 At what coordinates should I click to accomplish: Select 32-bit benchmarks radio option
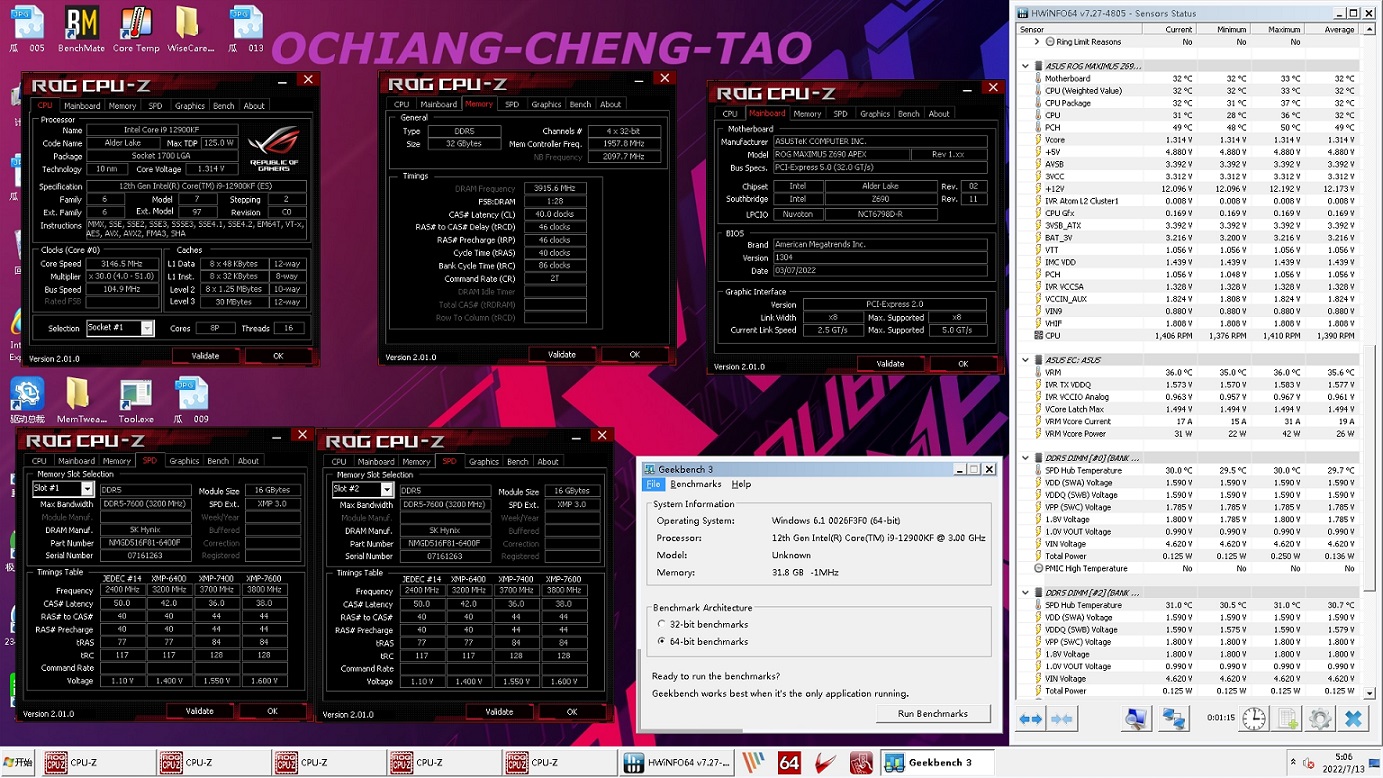[x=661, y=625]
